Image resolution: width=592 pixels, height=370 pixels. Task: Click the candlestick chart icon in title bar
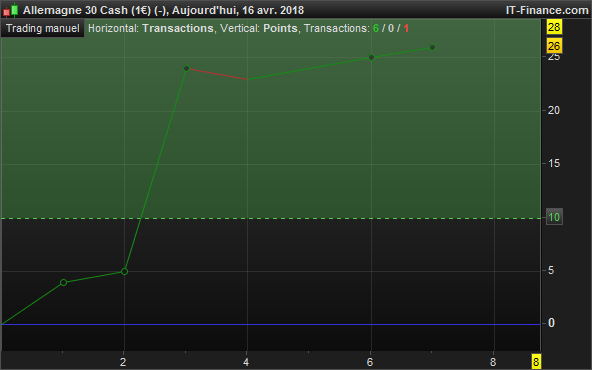(x=11, y=10)
